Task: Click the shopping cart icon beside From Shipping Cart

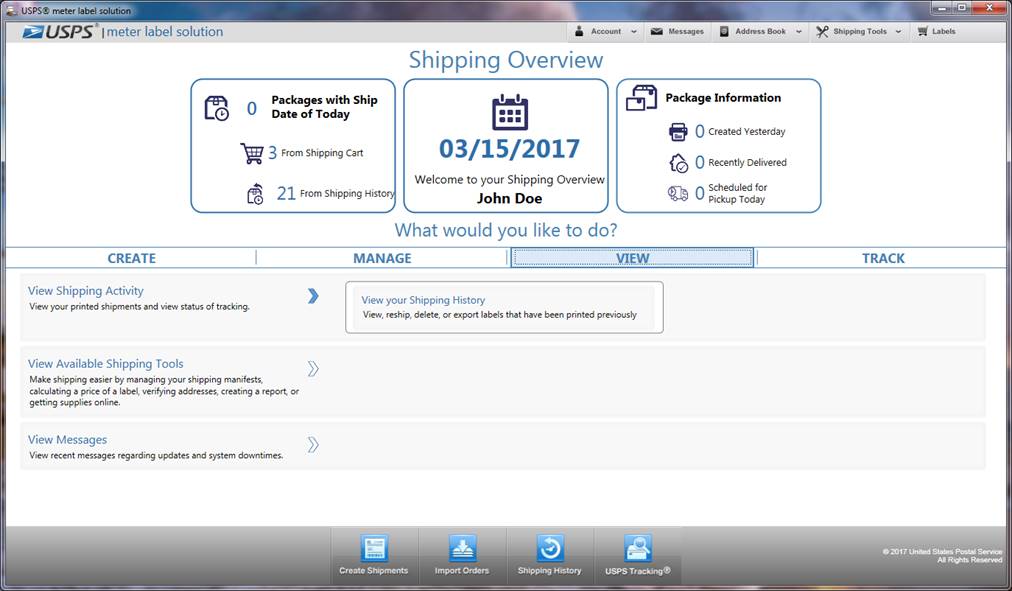Action: [252, 154]
